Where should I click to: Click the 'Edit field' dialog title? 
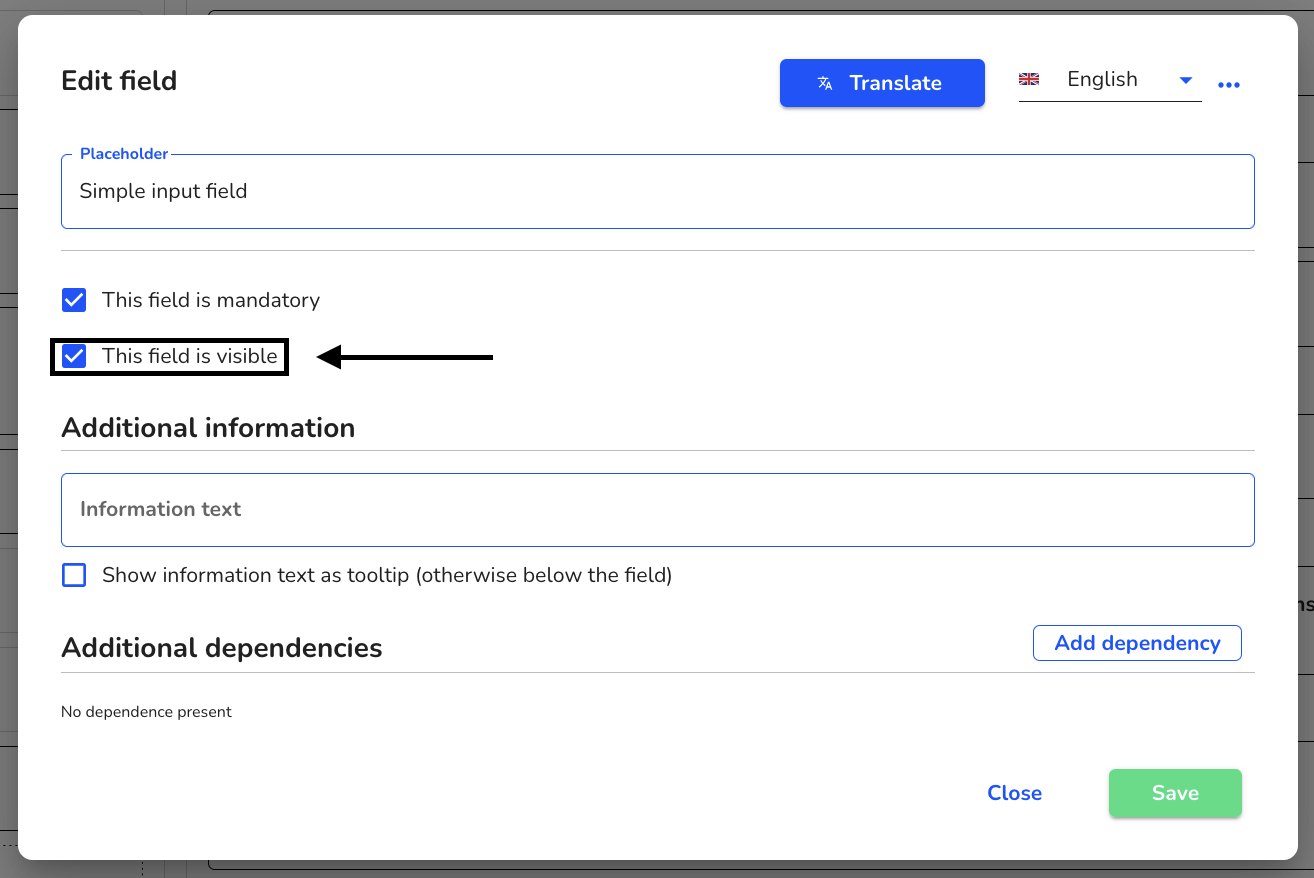[x=119, y=81]
